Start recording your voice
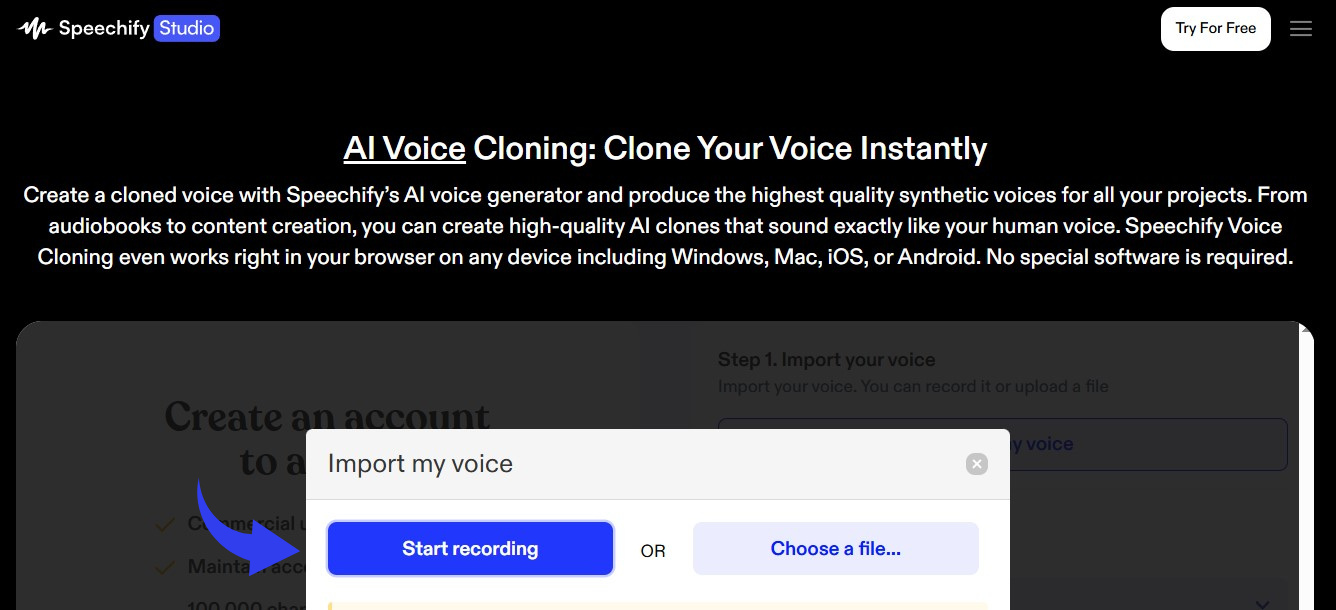 [470, 549]
